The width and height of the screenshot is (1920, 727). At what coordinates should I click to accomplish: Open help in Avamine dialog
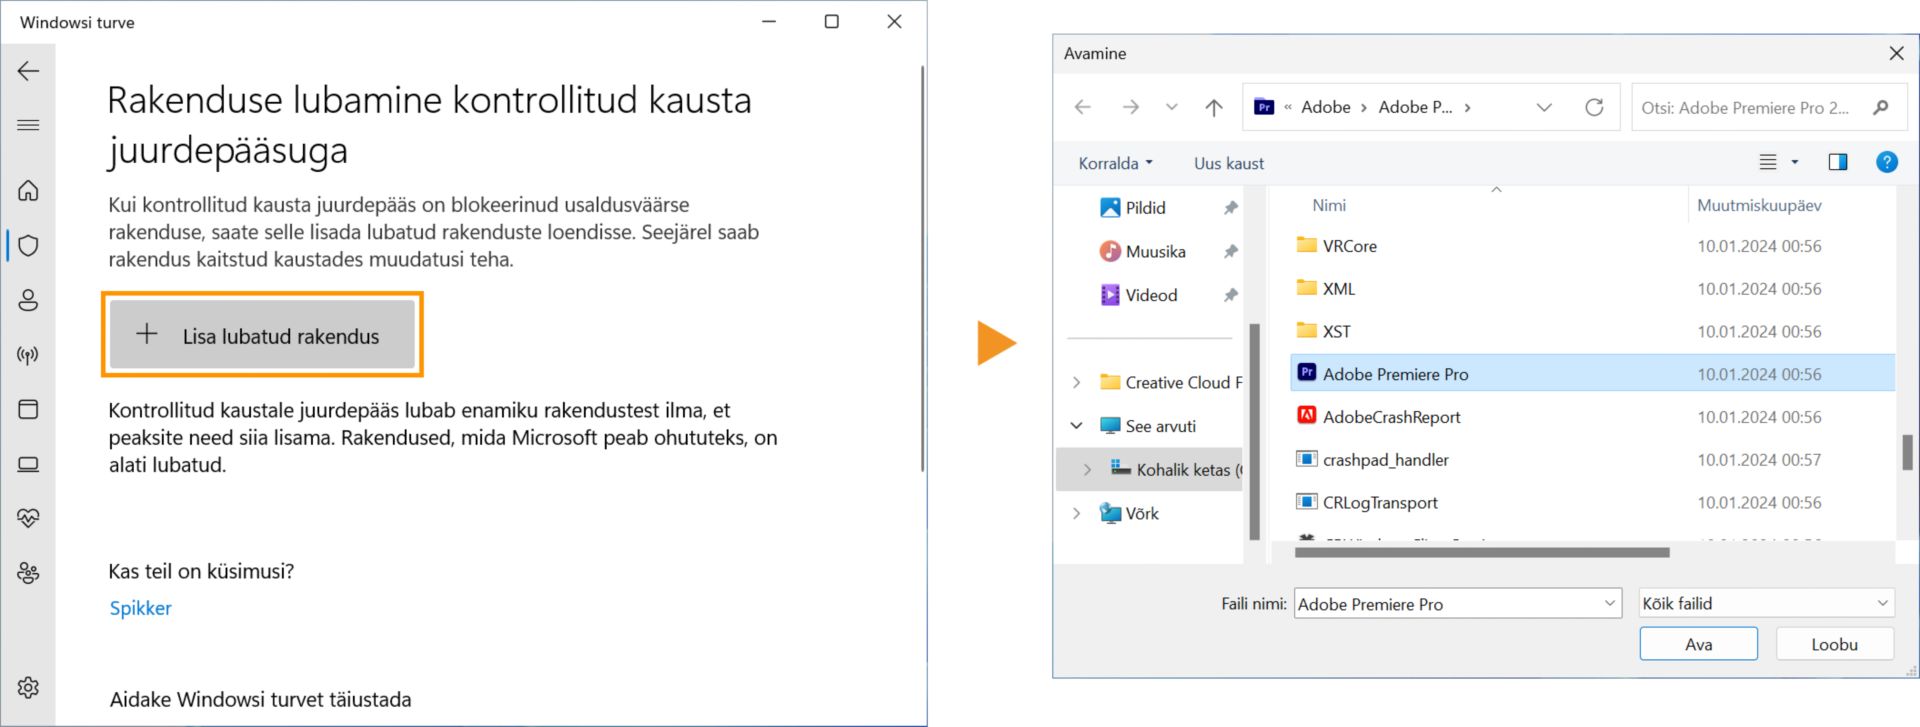(1887, 162)
